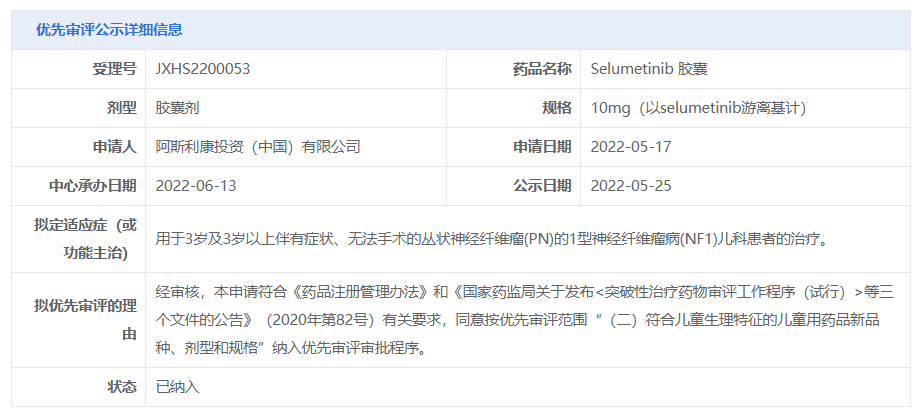
Task: Click the center acceptance date 2022-06-13
Action: click(x=196, y=186)
